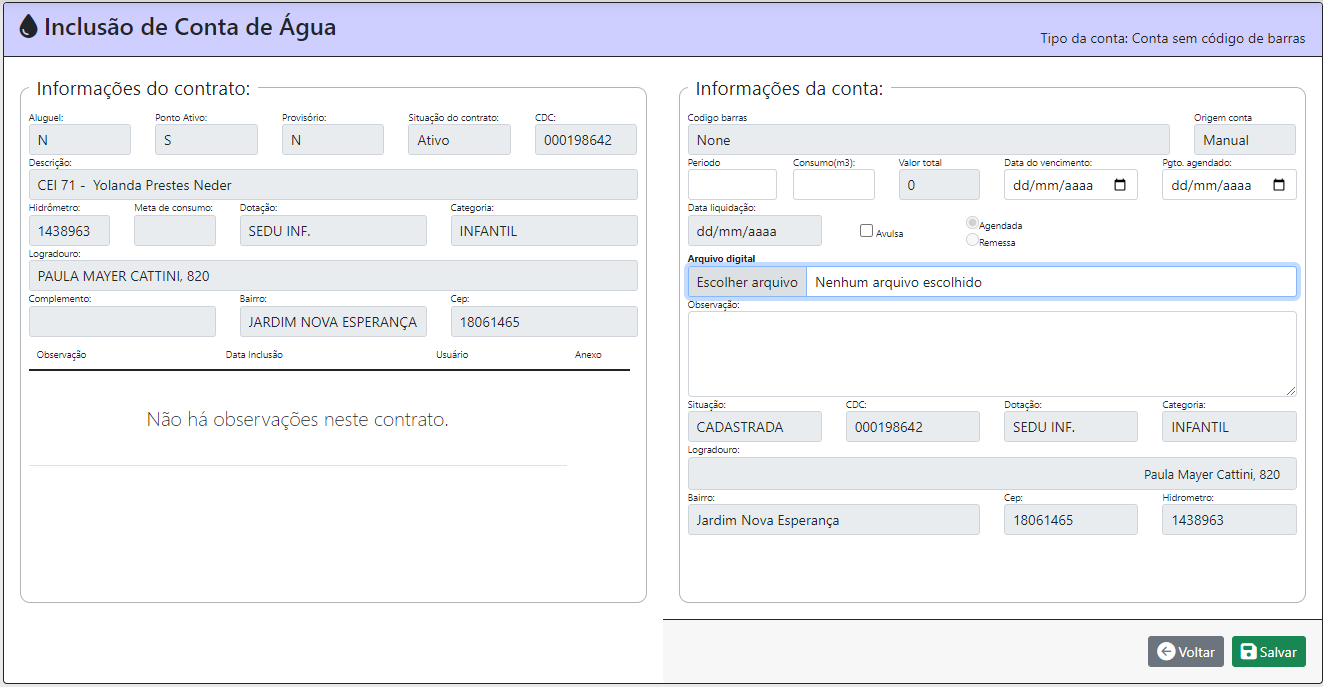Click the 'Informações da conta:' heading
Viewport: 1323px width, 687px height.
pos(789,88)
